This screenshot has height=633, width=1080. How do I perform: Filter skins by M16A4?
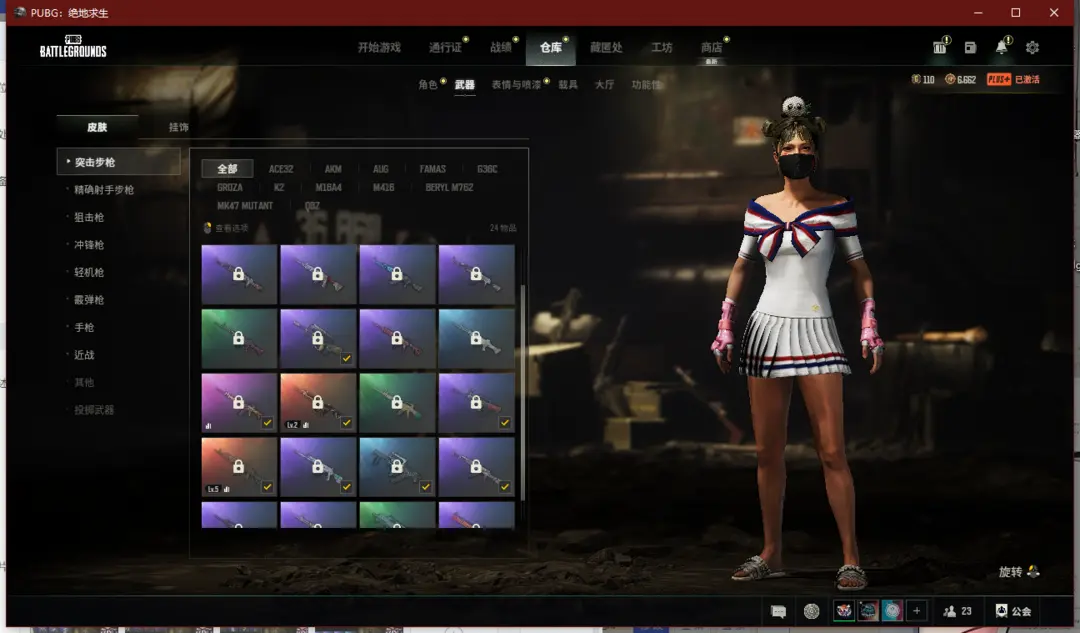[329, 187]
